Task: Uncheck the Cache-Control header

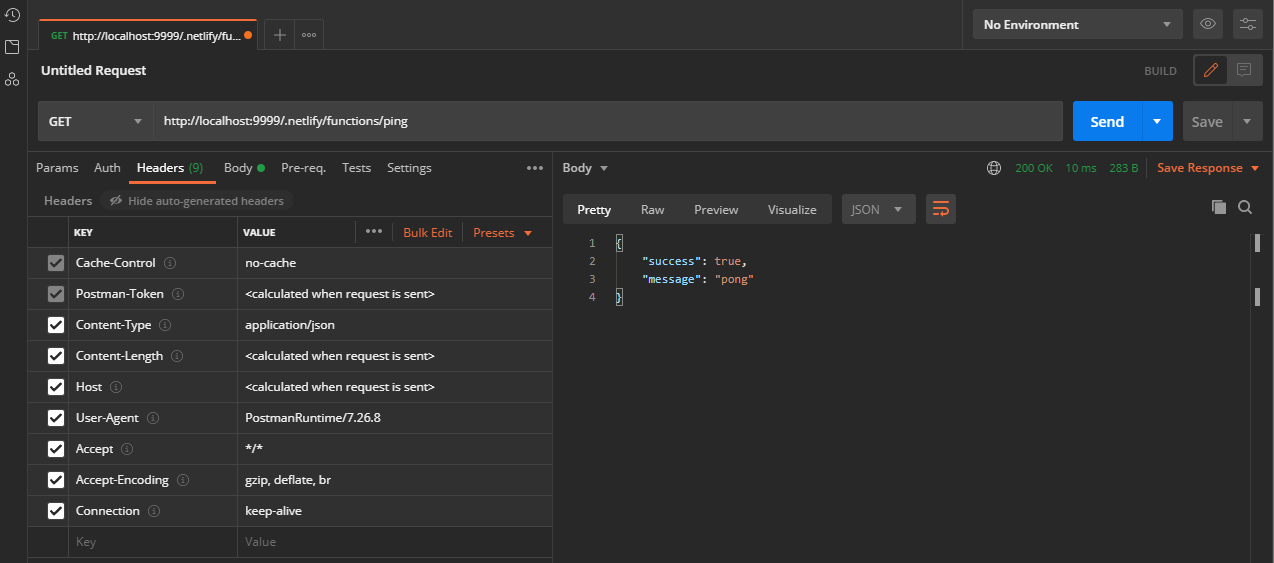Action: tap(56, 263)
